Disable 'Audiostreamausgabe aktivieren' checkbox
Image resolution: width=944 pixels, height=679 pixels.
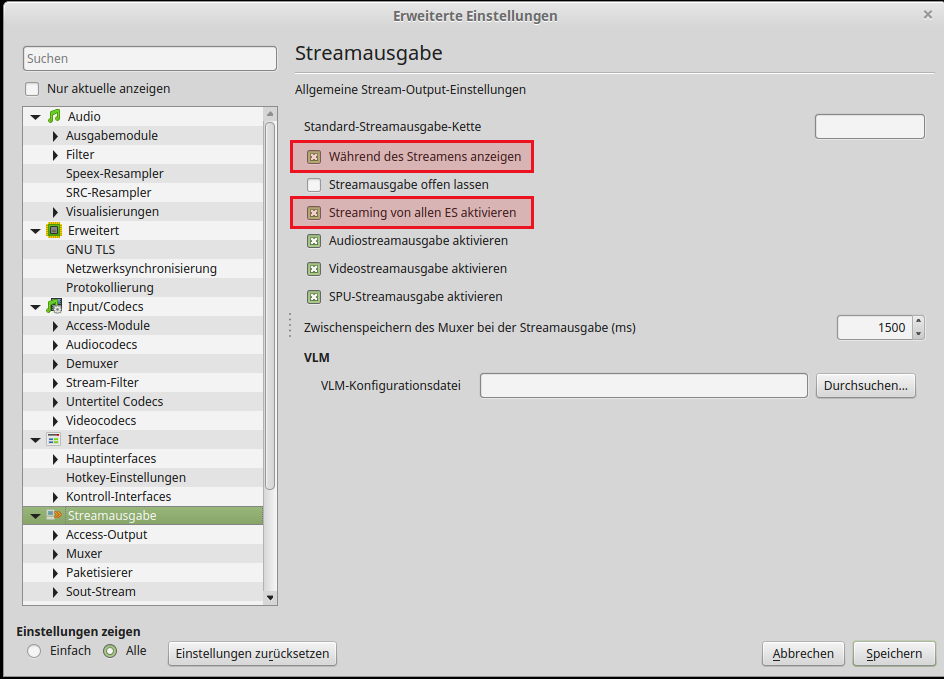(314, 241)
